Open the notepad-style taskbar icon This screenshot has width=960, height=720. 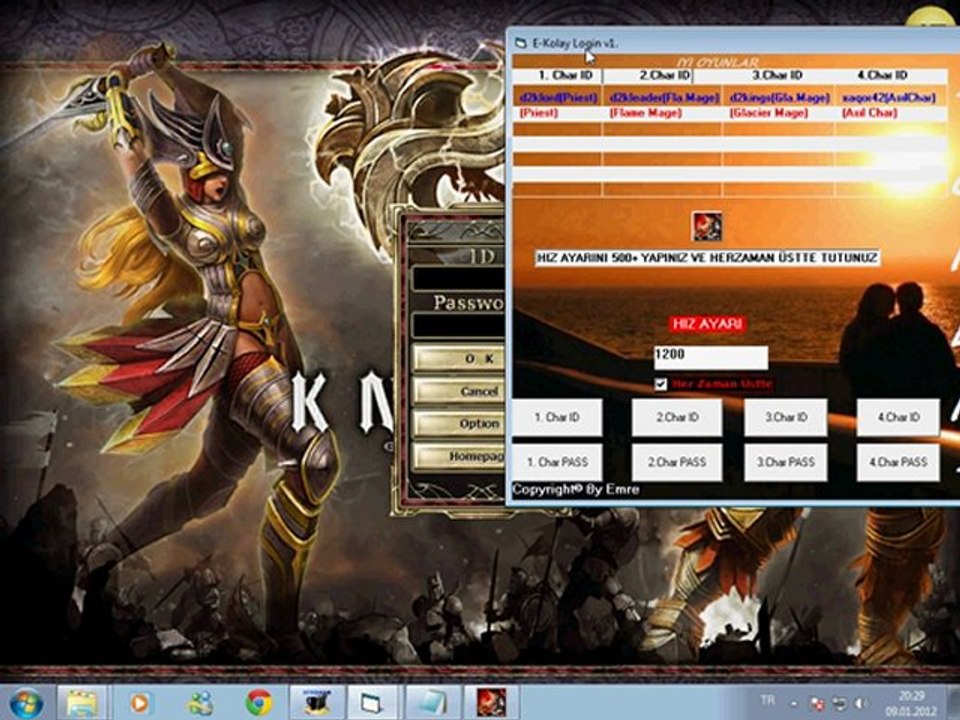[432, 703]
